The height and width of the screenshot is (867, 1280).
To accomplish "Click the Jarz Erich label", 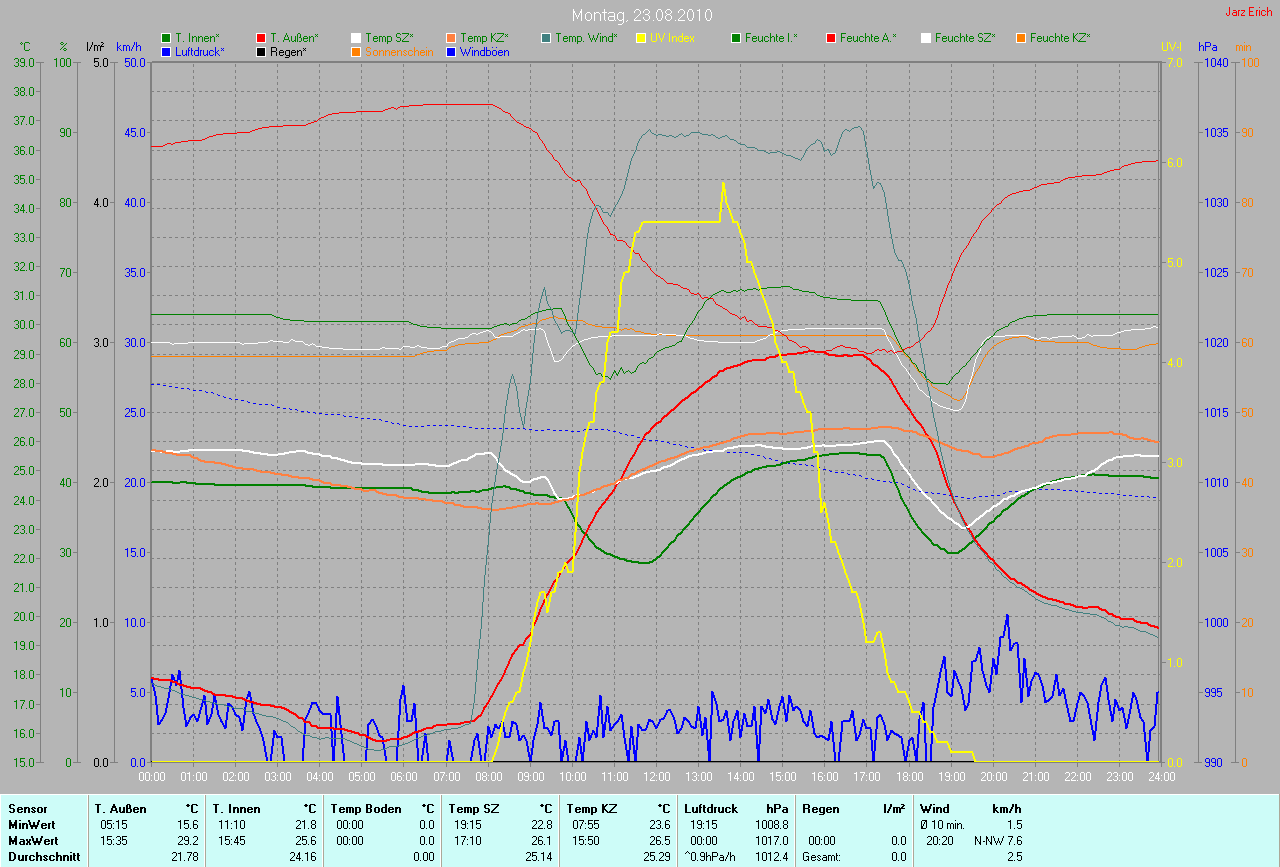I will [x=1248, y=12].
